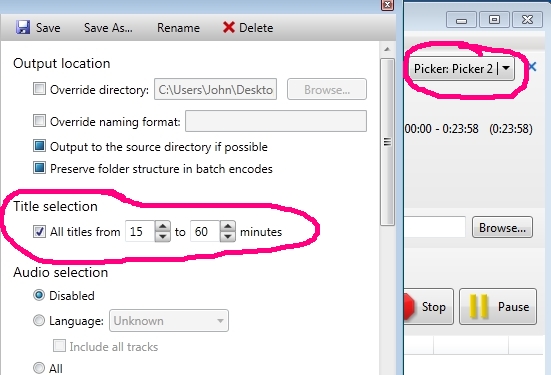Toggle Preserve folder structure in batch encodes

(39, 168)
